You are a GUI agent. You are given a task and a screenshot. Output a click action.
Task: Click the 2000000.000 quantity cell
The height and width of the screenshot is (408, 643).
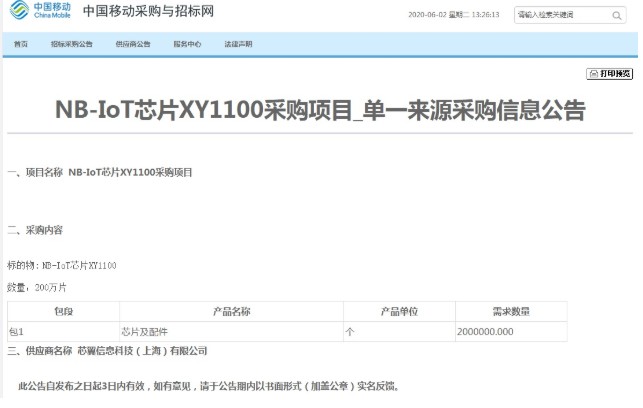(485, 331)
